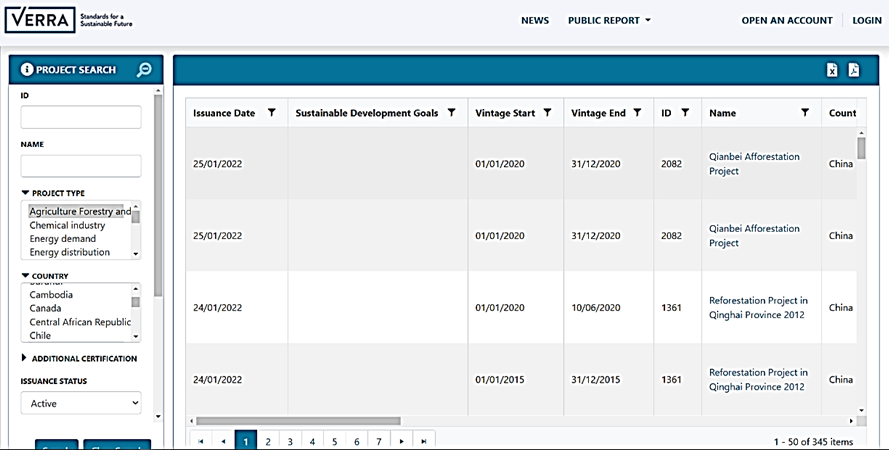Click the project search magnifier icon

(144, 70)
